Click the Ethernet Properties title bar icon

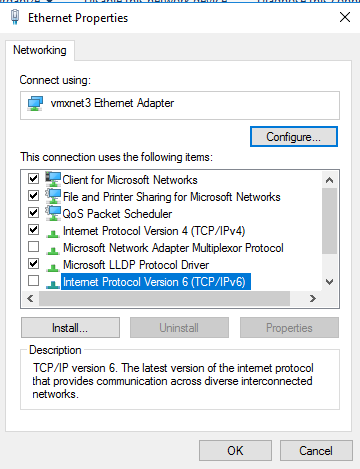15,17
